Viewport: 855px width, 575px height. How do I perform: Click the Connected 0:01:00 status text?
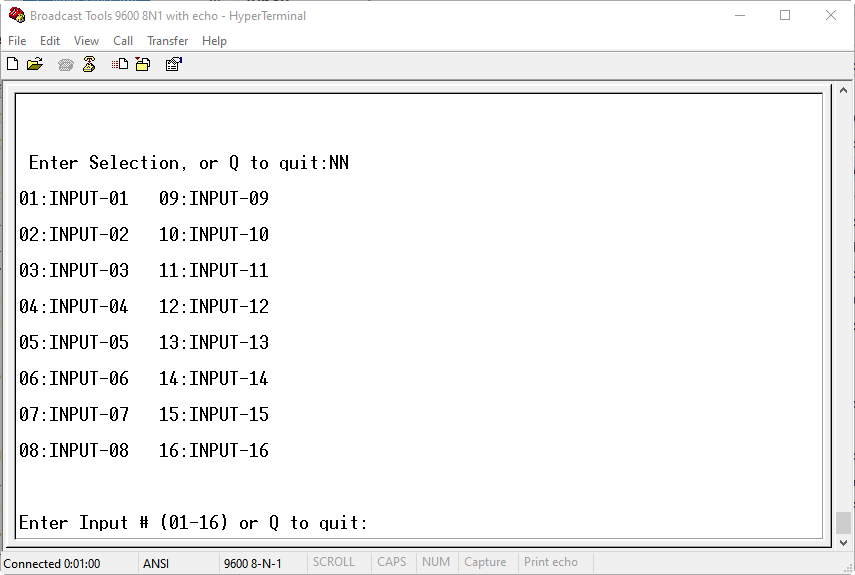[x=52, y=564]
